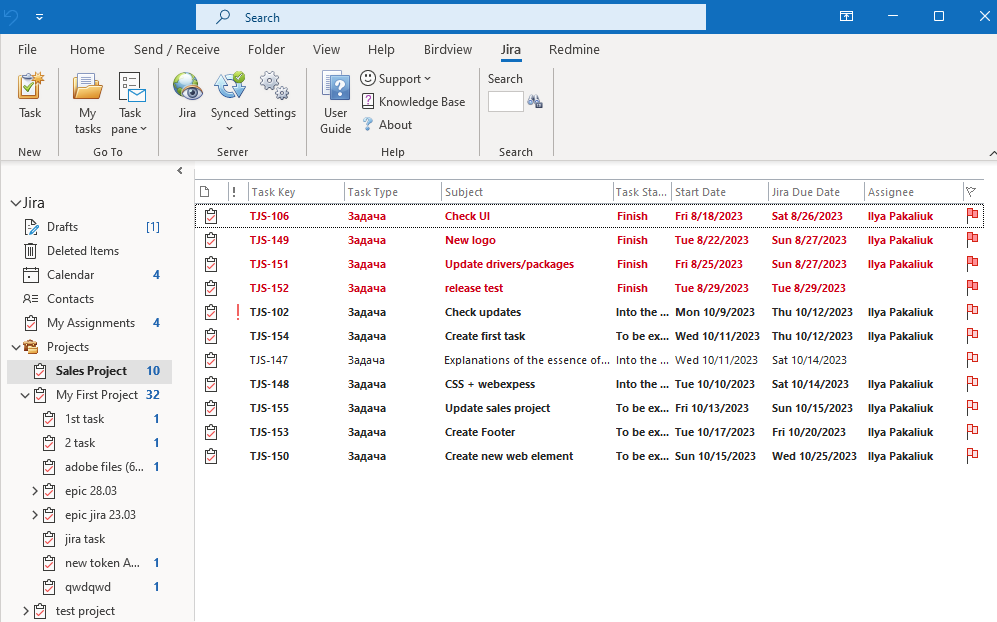Open the Support dropdown
The width and height of the screenshot is (997, 622).
pos(395,79)
